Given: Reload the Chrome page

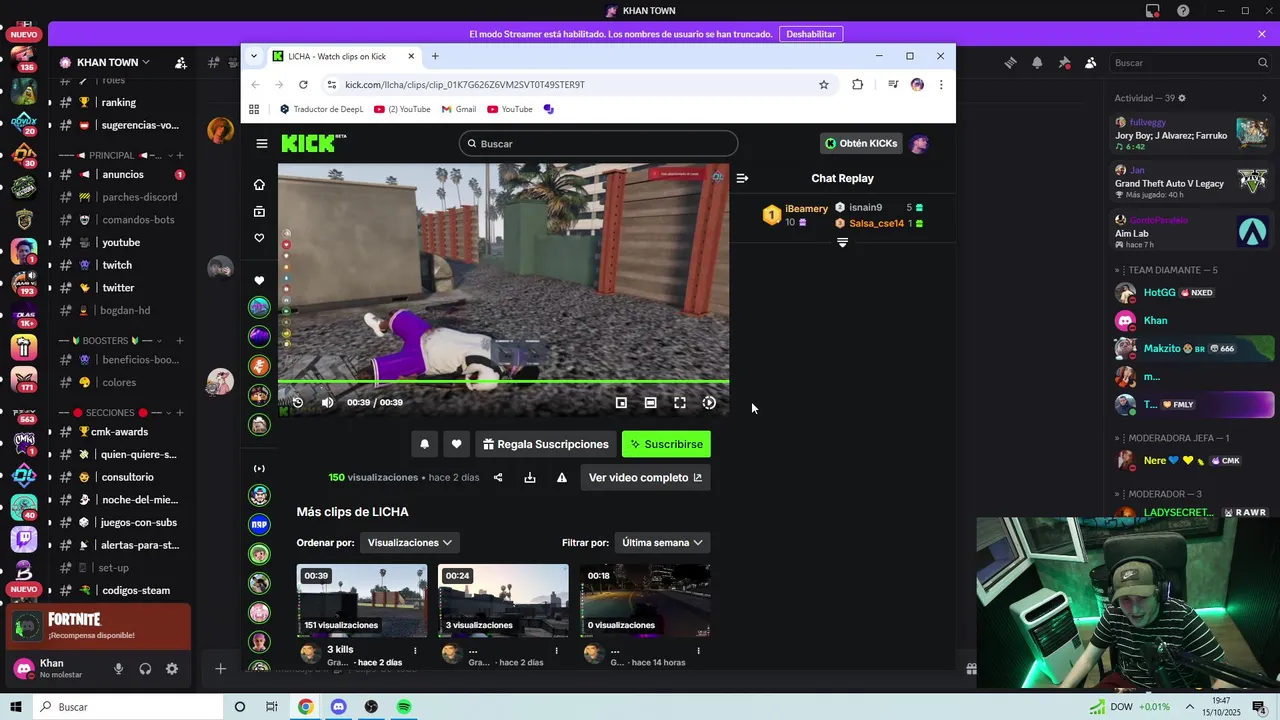Looking at the screenshot, I should 303,85.
